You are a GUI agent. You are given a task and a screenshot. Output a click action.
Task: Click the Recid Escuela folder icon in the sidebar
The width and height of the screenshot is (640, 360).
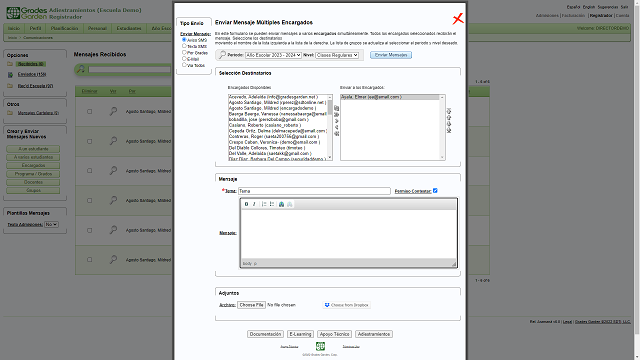click(10, 86)
